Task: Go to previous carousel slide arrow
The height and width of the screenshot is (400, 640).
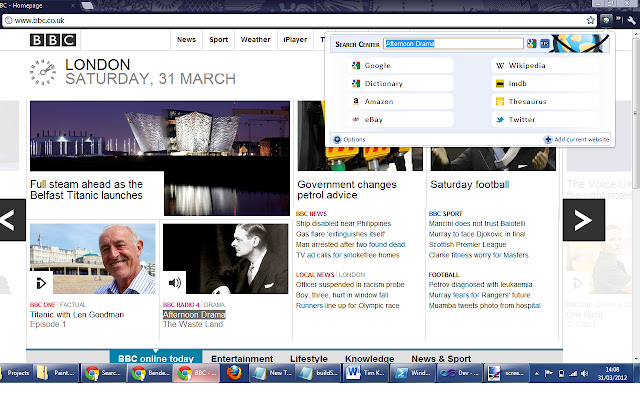Action: 9,220
